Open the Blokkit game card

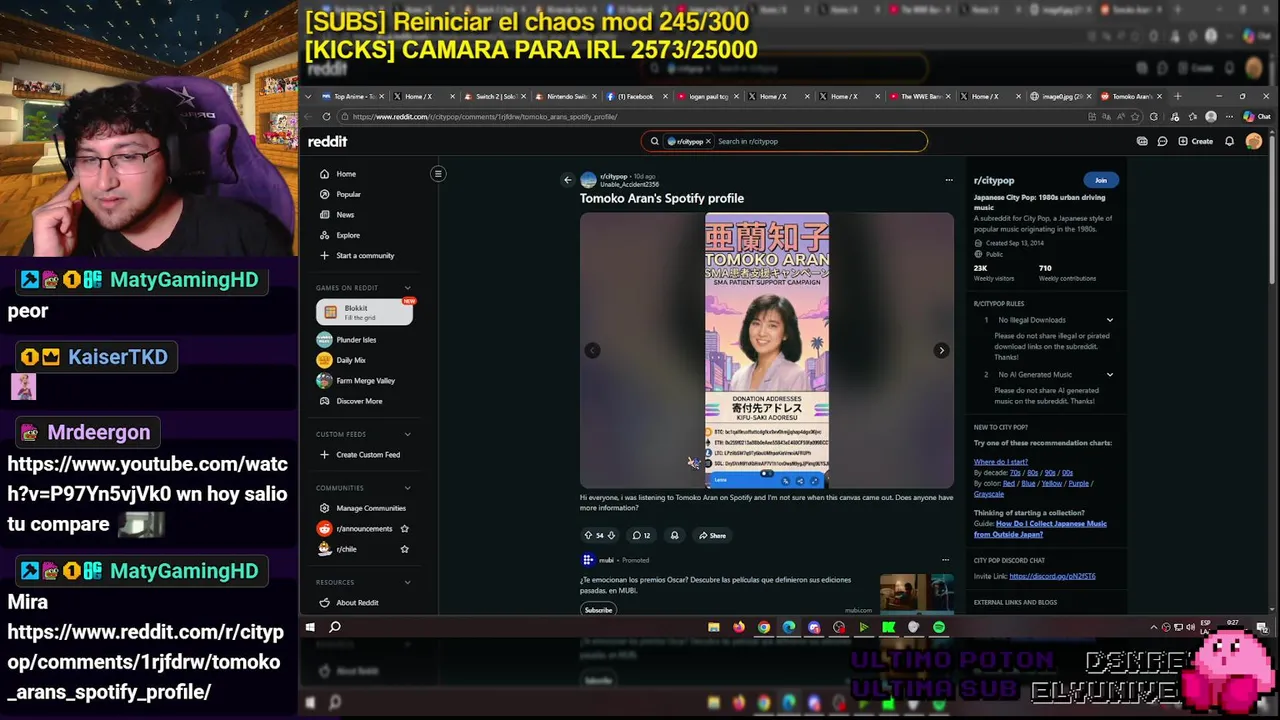point(364,312)
